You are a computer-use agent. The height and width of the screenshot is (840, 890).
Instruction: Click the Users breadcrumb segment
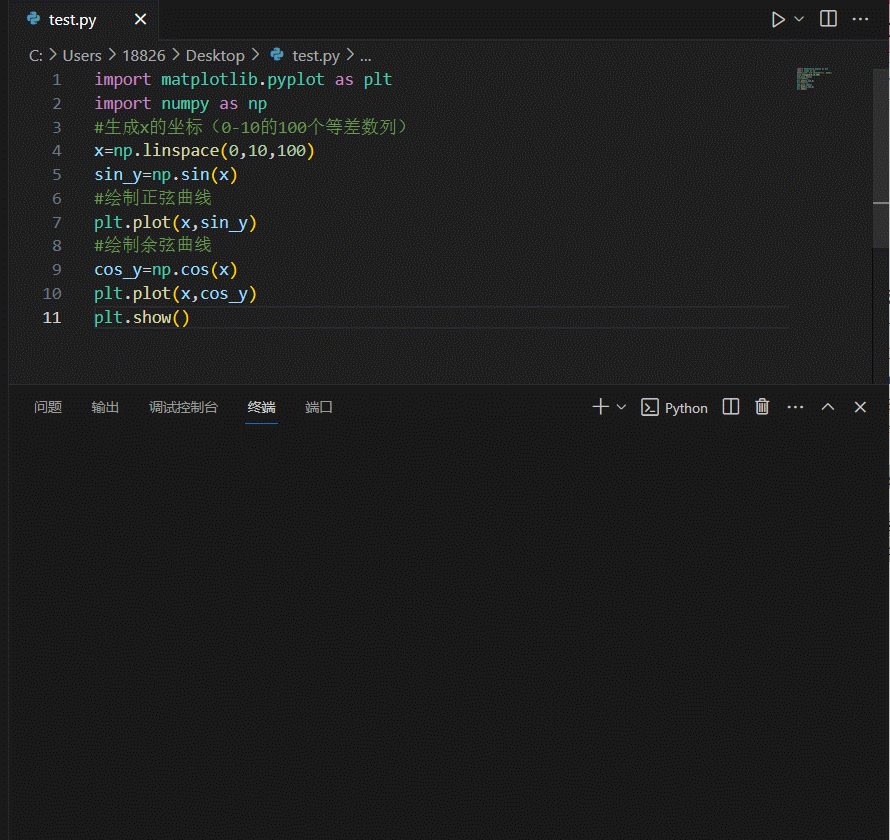click(x=82, y=56)
